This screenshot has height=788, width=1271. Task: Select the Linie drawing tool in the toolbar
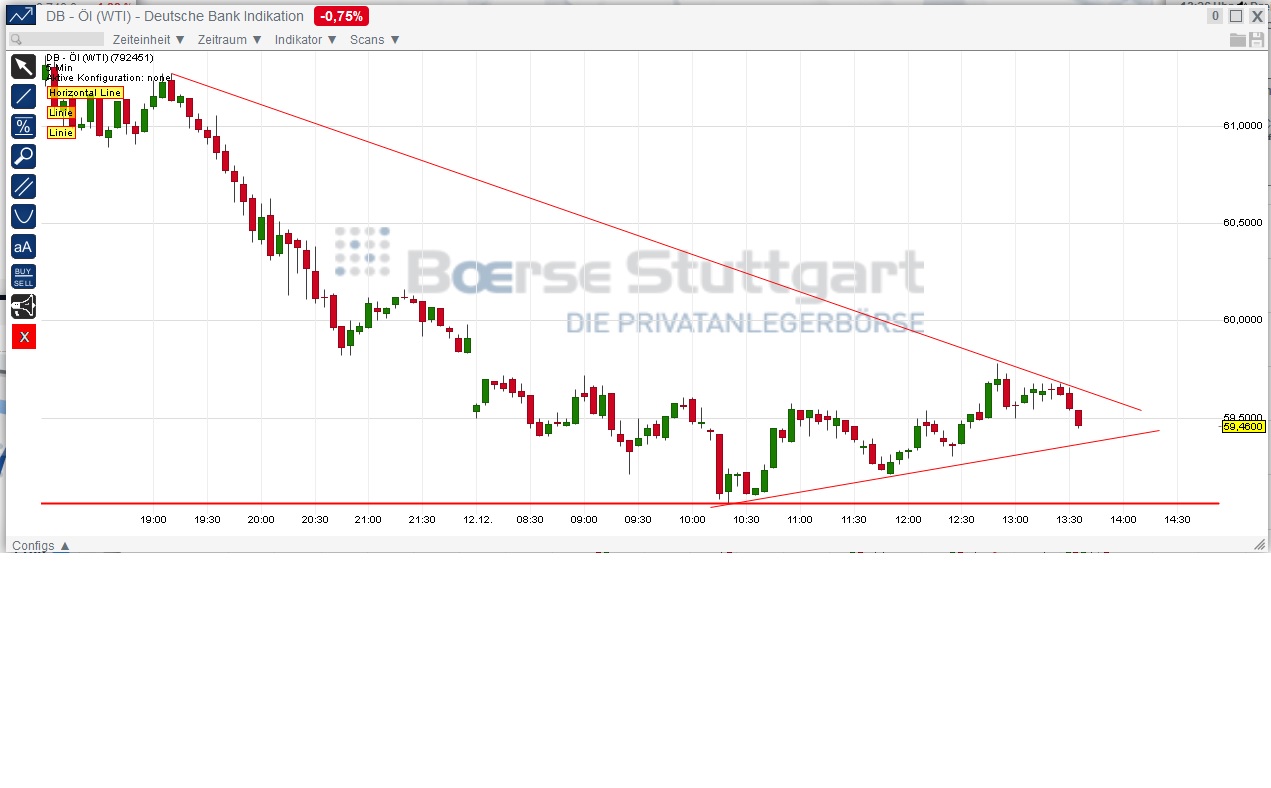click(x=22, y=96)
